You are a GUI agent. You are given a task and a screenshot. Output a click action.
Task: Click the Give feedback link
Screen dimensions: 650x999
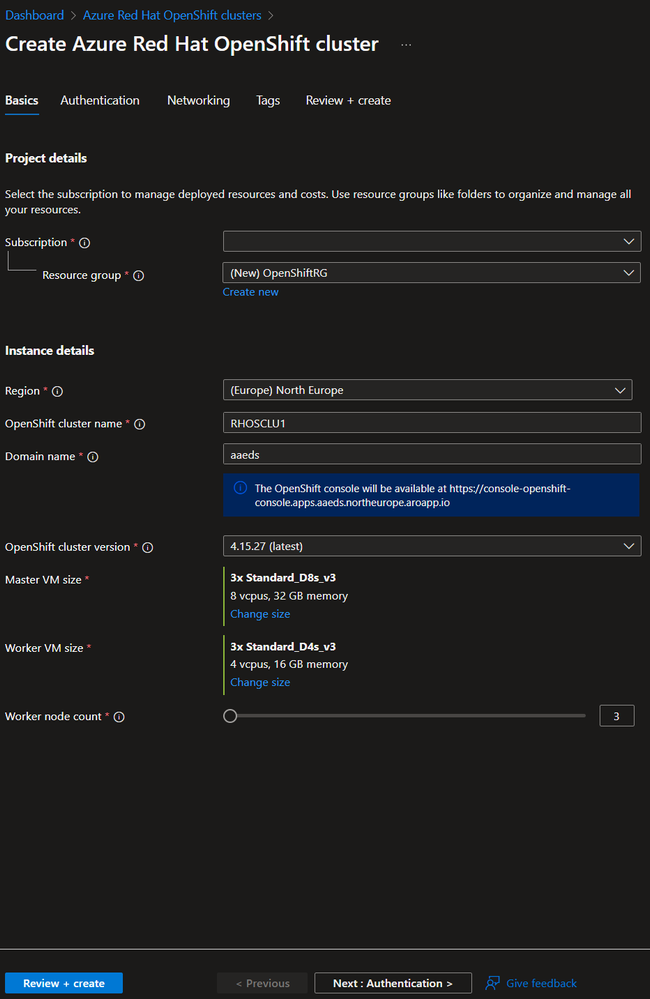(541, 983)
